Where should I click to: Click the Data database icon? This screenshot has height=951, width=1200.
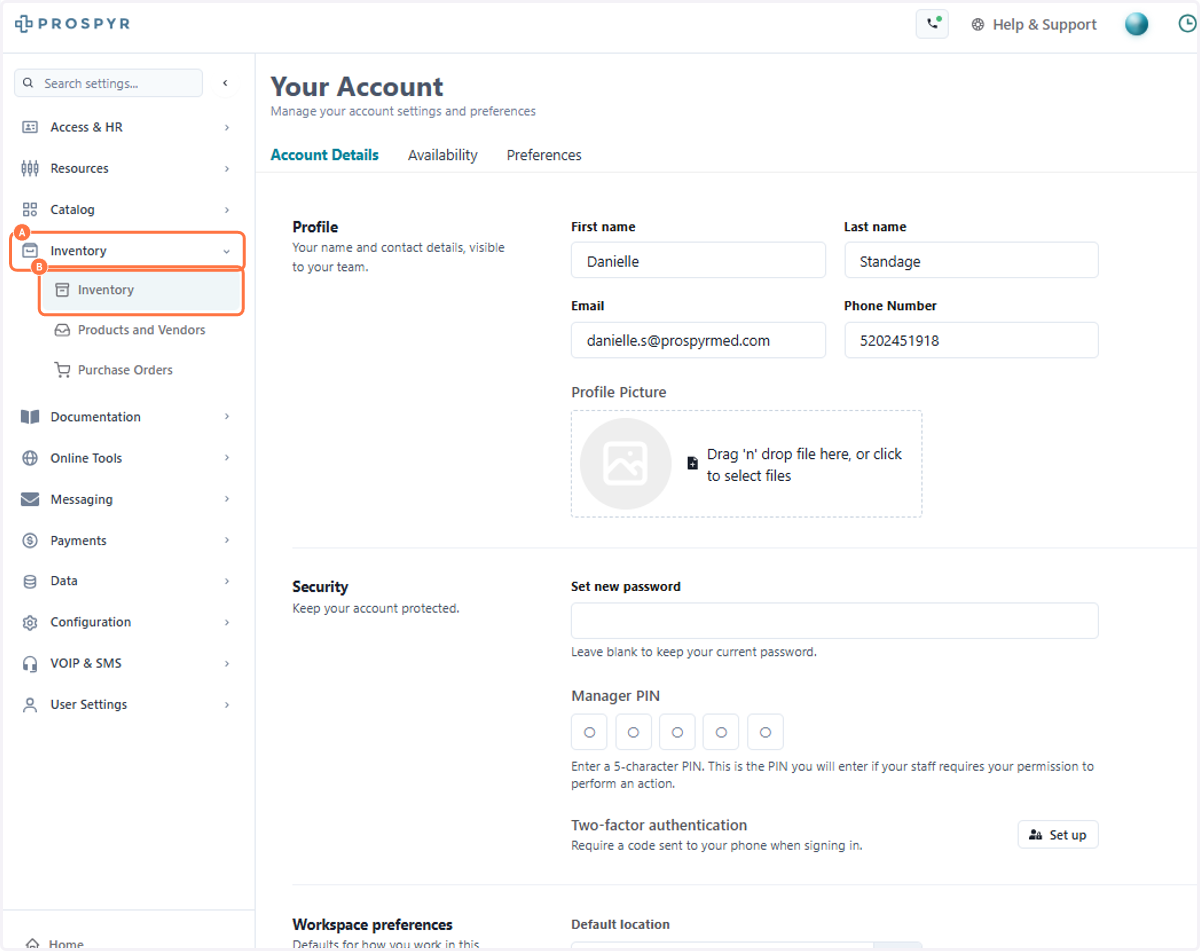[30, 581]
